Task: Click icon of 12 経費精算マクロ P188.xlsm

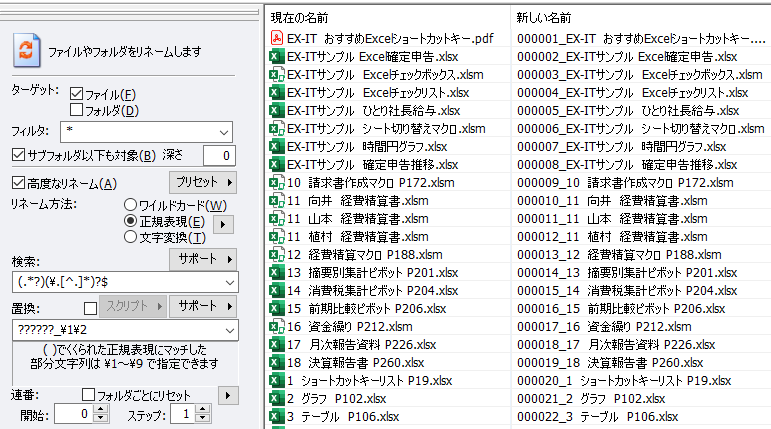Action: 277,254
